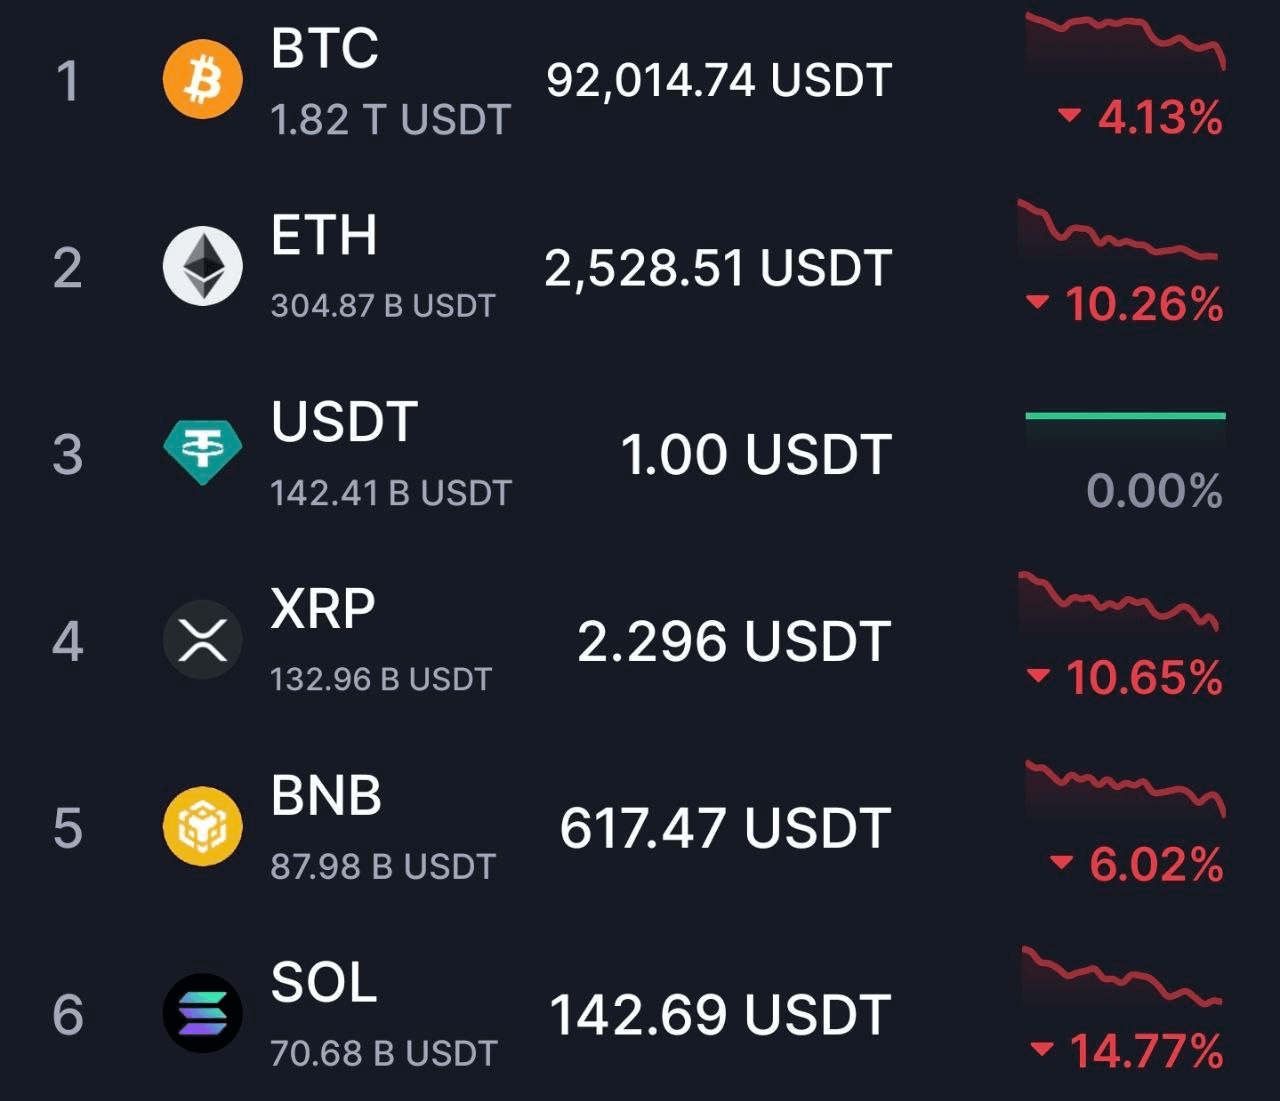The width and height of the screenshot is (1280, 1101).
Task: Select the XRP ticker name
Action: pos(323,608)
